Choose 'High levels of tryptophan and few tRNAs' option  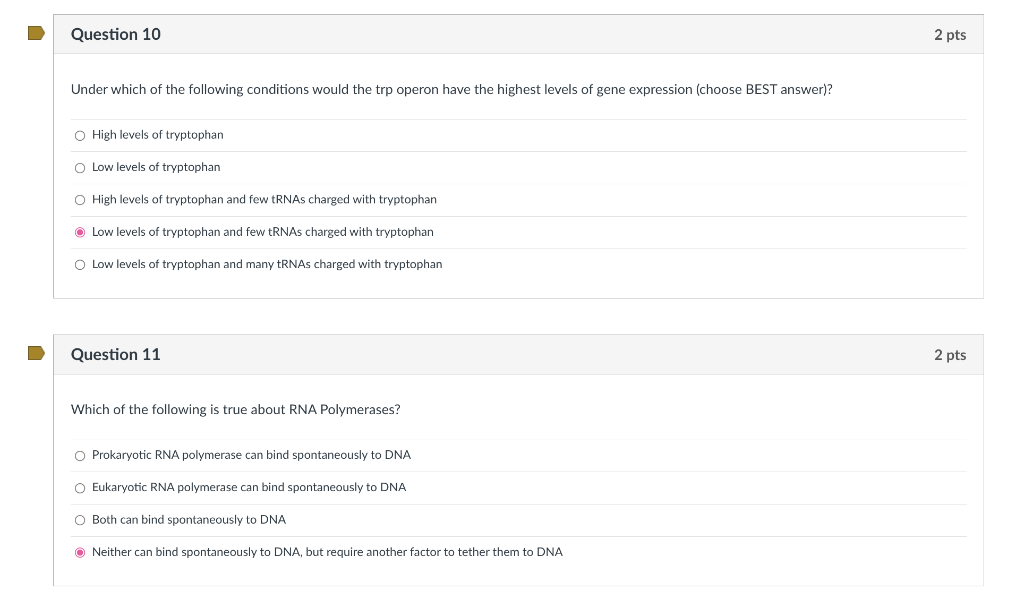click(80, 200)
